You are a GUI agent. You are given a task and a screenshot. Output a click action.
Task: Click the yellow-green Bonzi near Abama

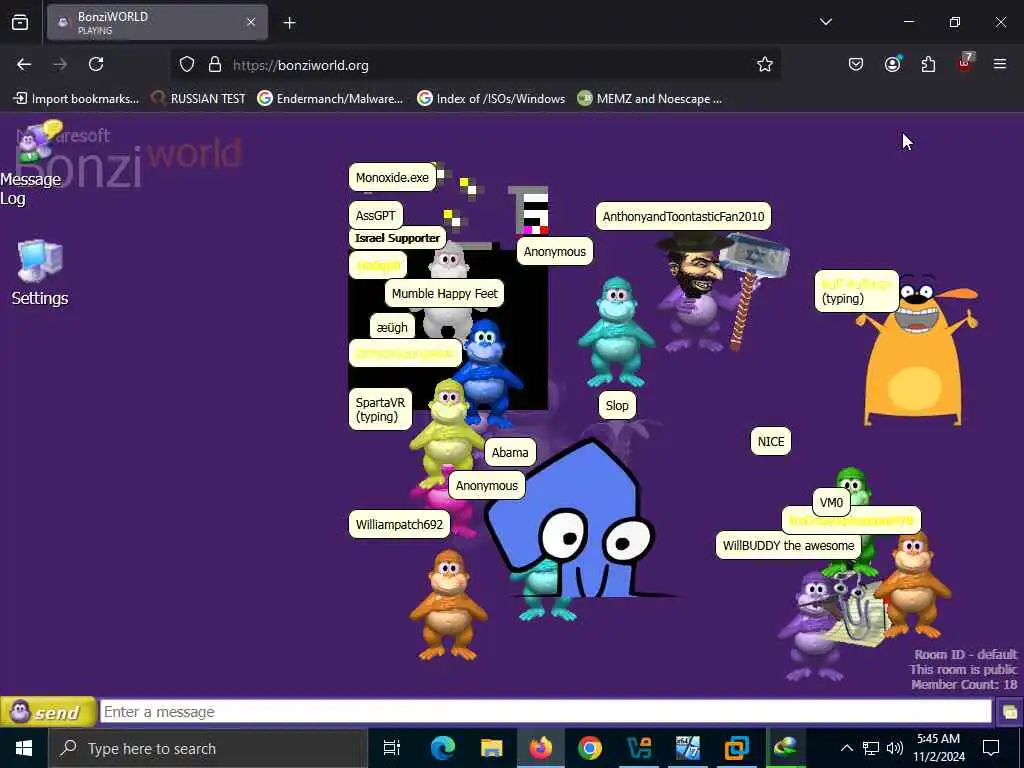(447, 434)
